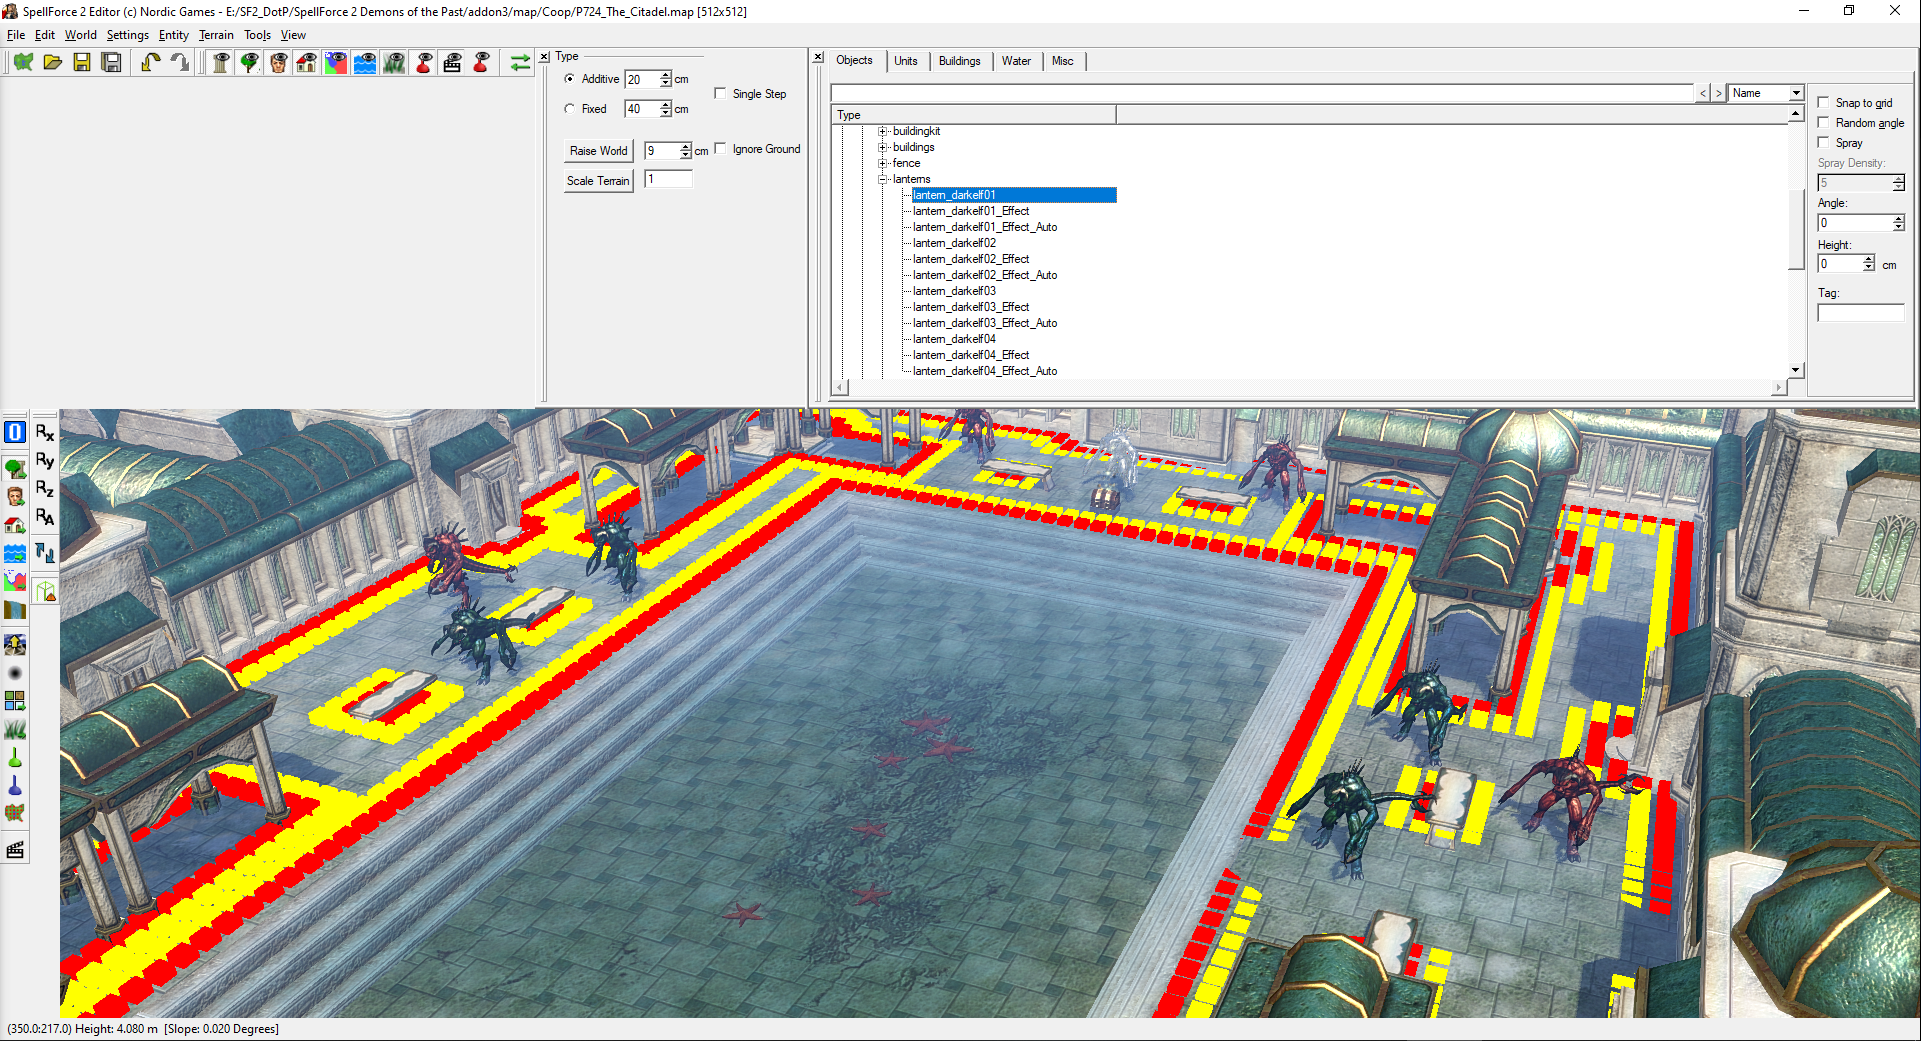Image resolution: width=1921 pixels, height=1041 pixels.
Task: Click the Rz rotate Z-axis icon
Action: pos(45,488)
